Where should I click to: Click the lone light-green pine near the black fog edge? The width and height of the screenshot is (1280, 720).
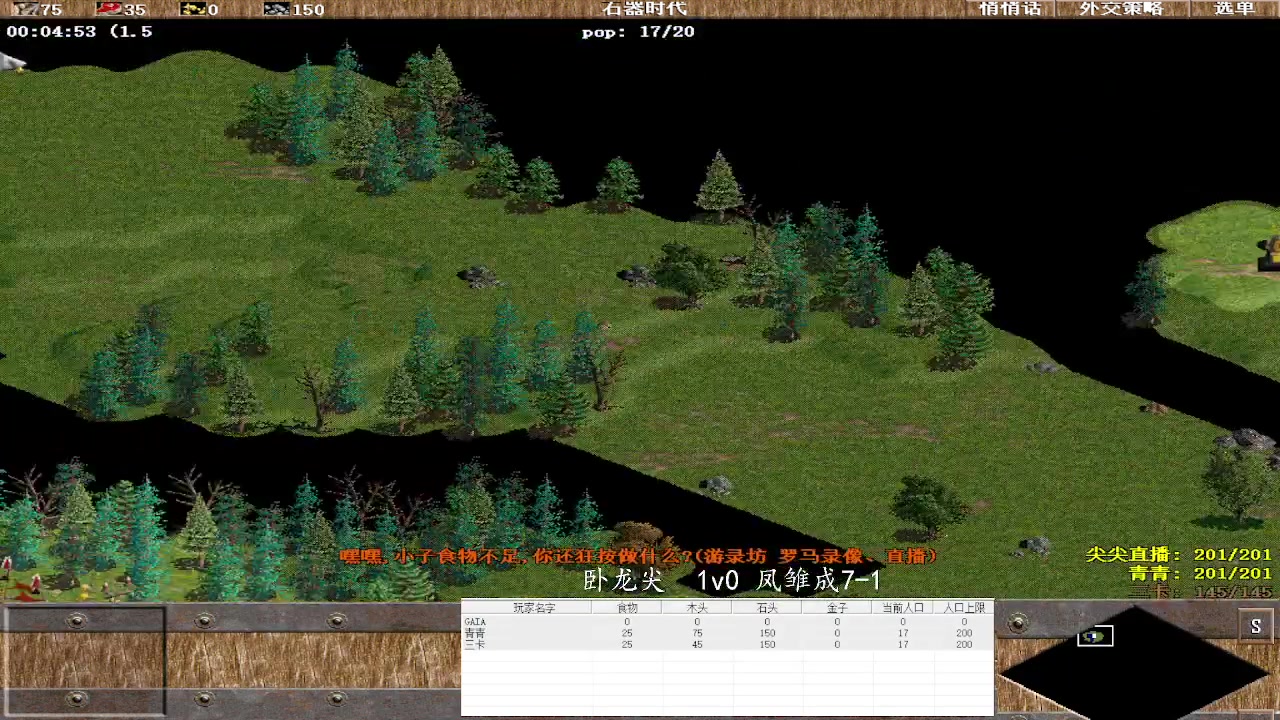719,186
